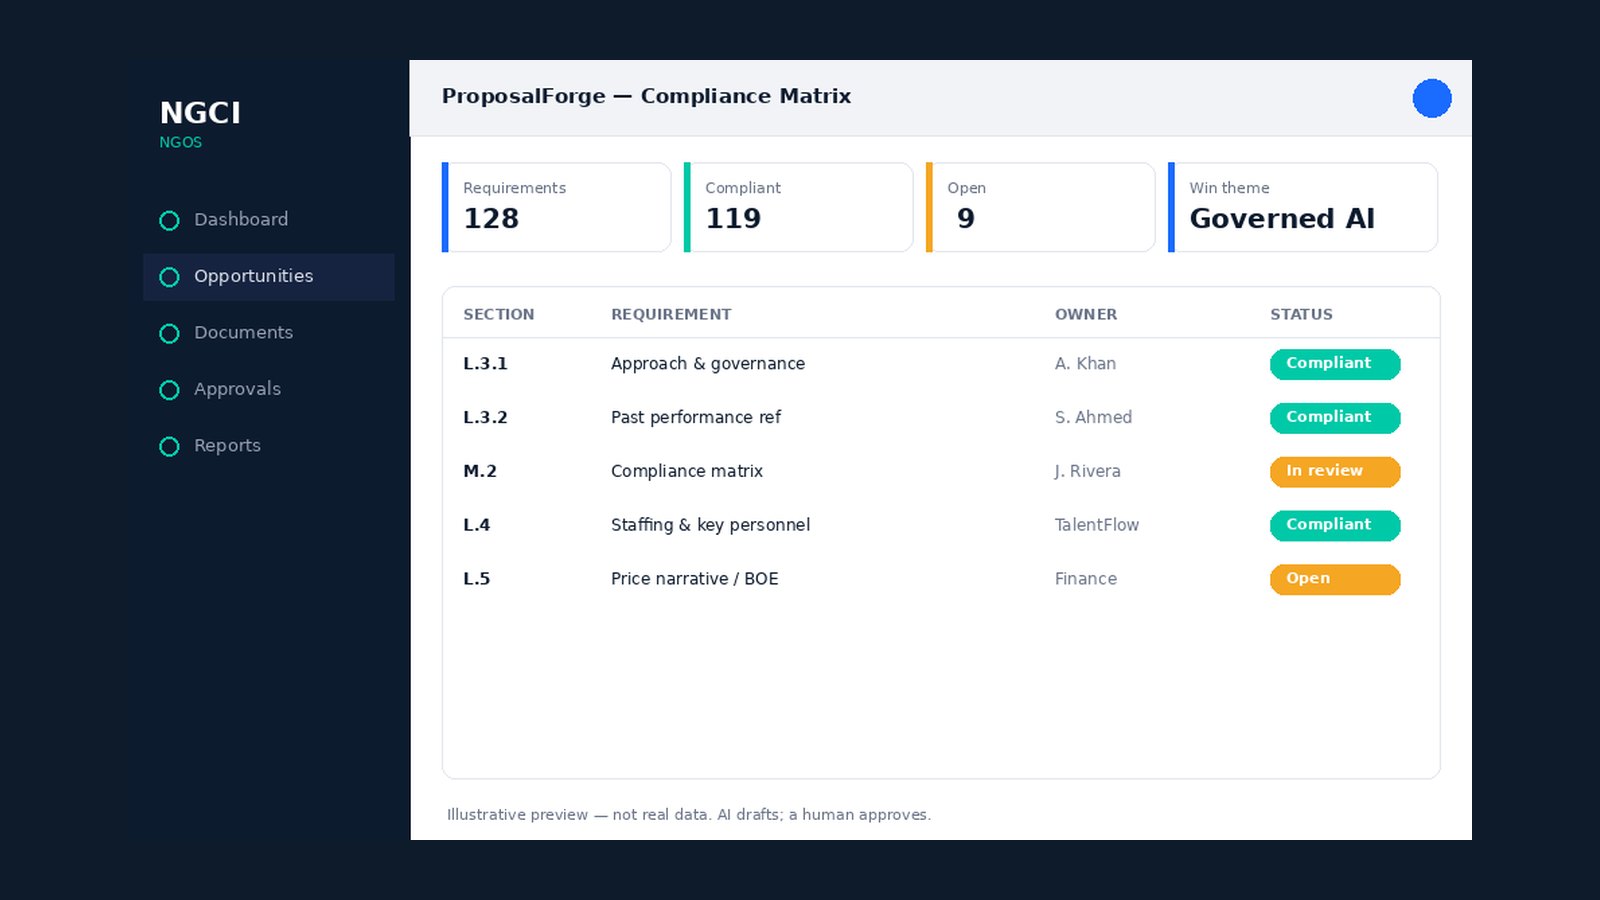Click the Approvals circle icon in sidebar

tap(169, 390)
